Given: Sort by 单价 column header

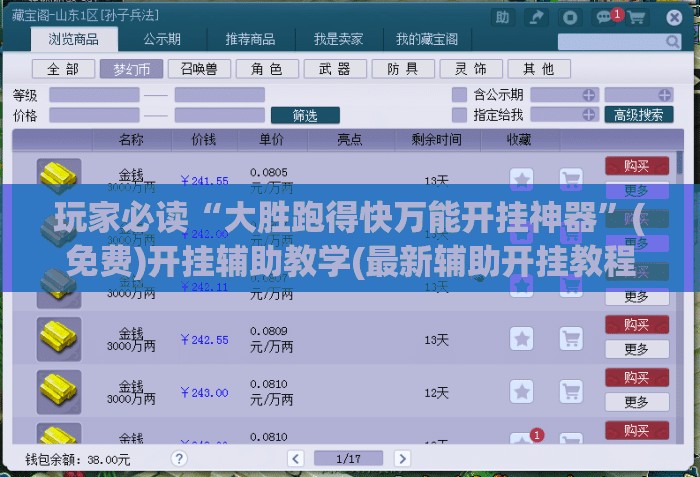Looking at the screenshot, I should point(271,140).
